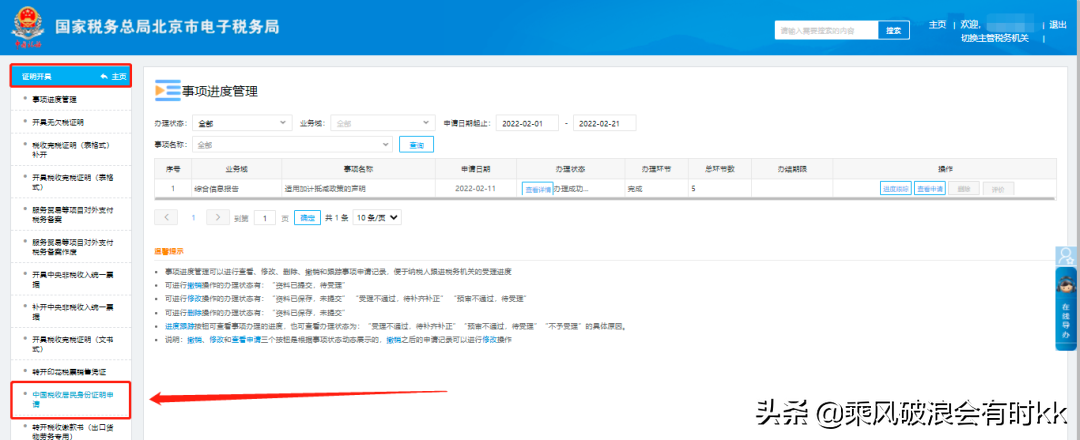Click the 进度跟踪 link in tips

pyautogui.click(x=179, y=326)
